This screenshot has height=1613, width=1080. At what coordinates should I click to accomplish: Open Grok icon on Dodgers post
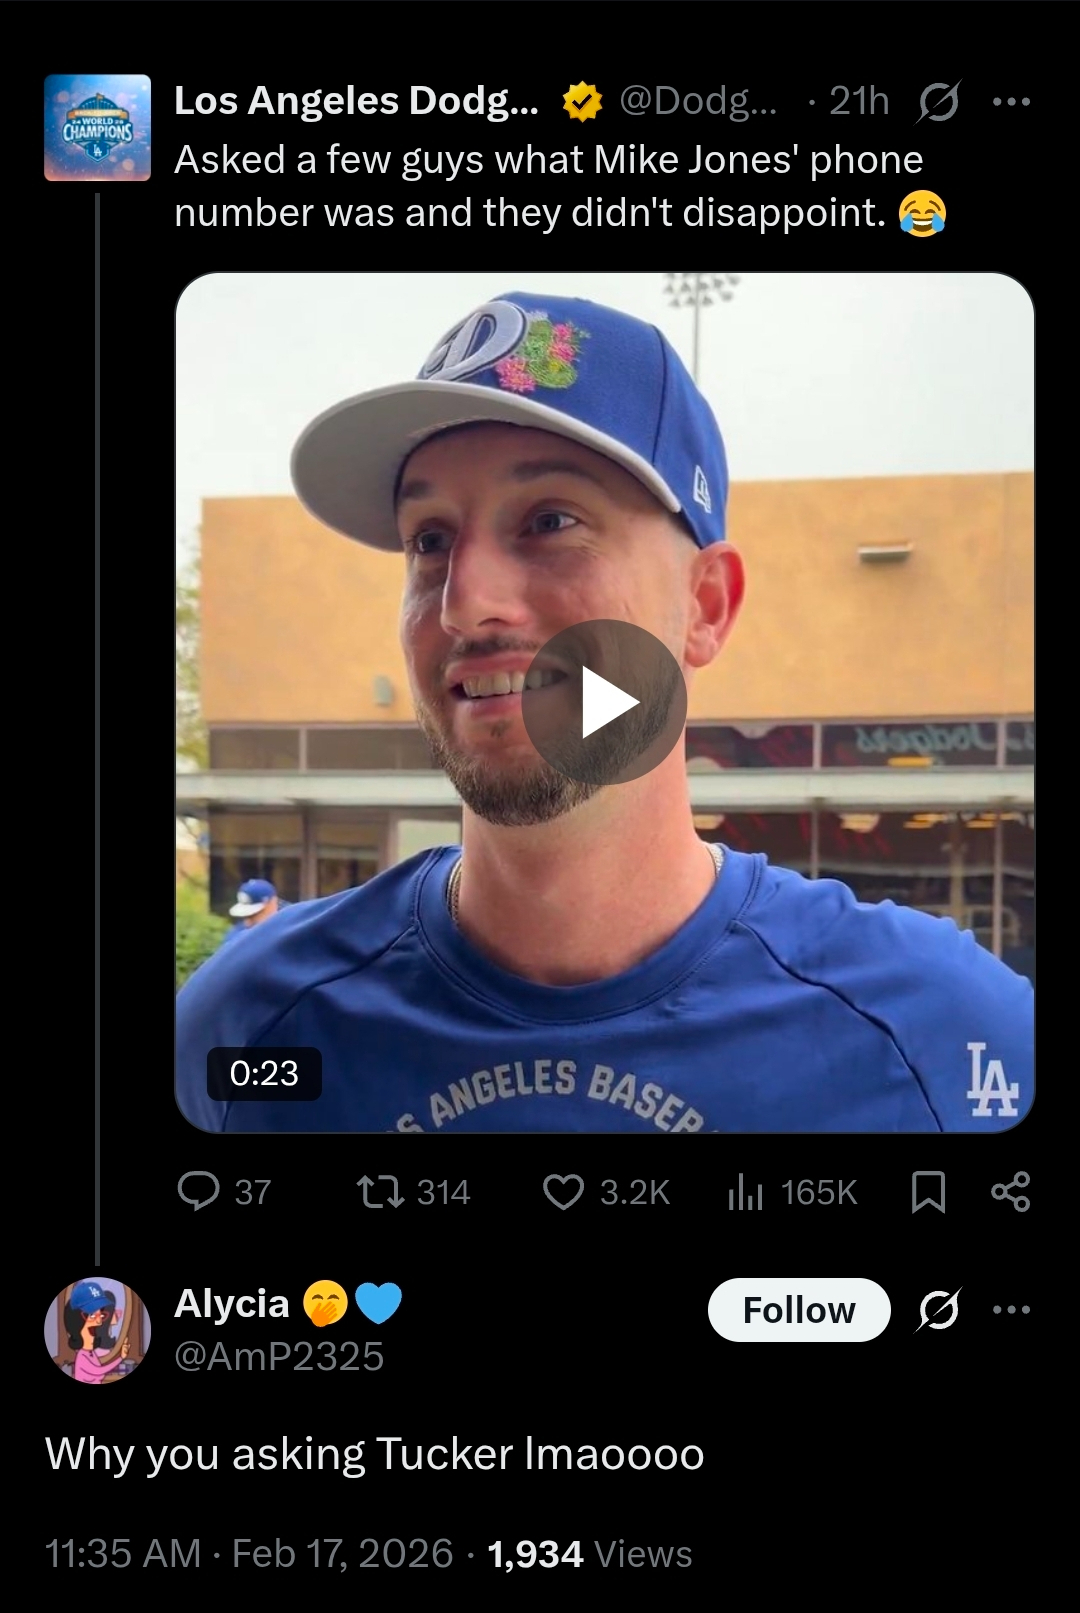coord(938,101)
